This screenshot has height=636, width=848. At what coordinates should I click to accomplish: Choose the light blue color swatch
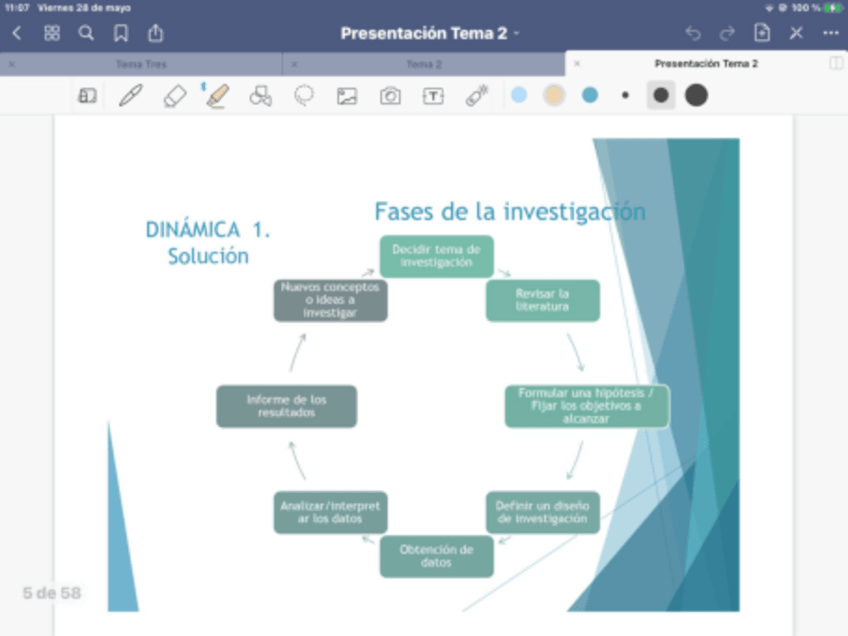pos(519,95)
